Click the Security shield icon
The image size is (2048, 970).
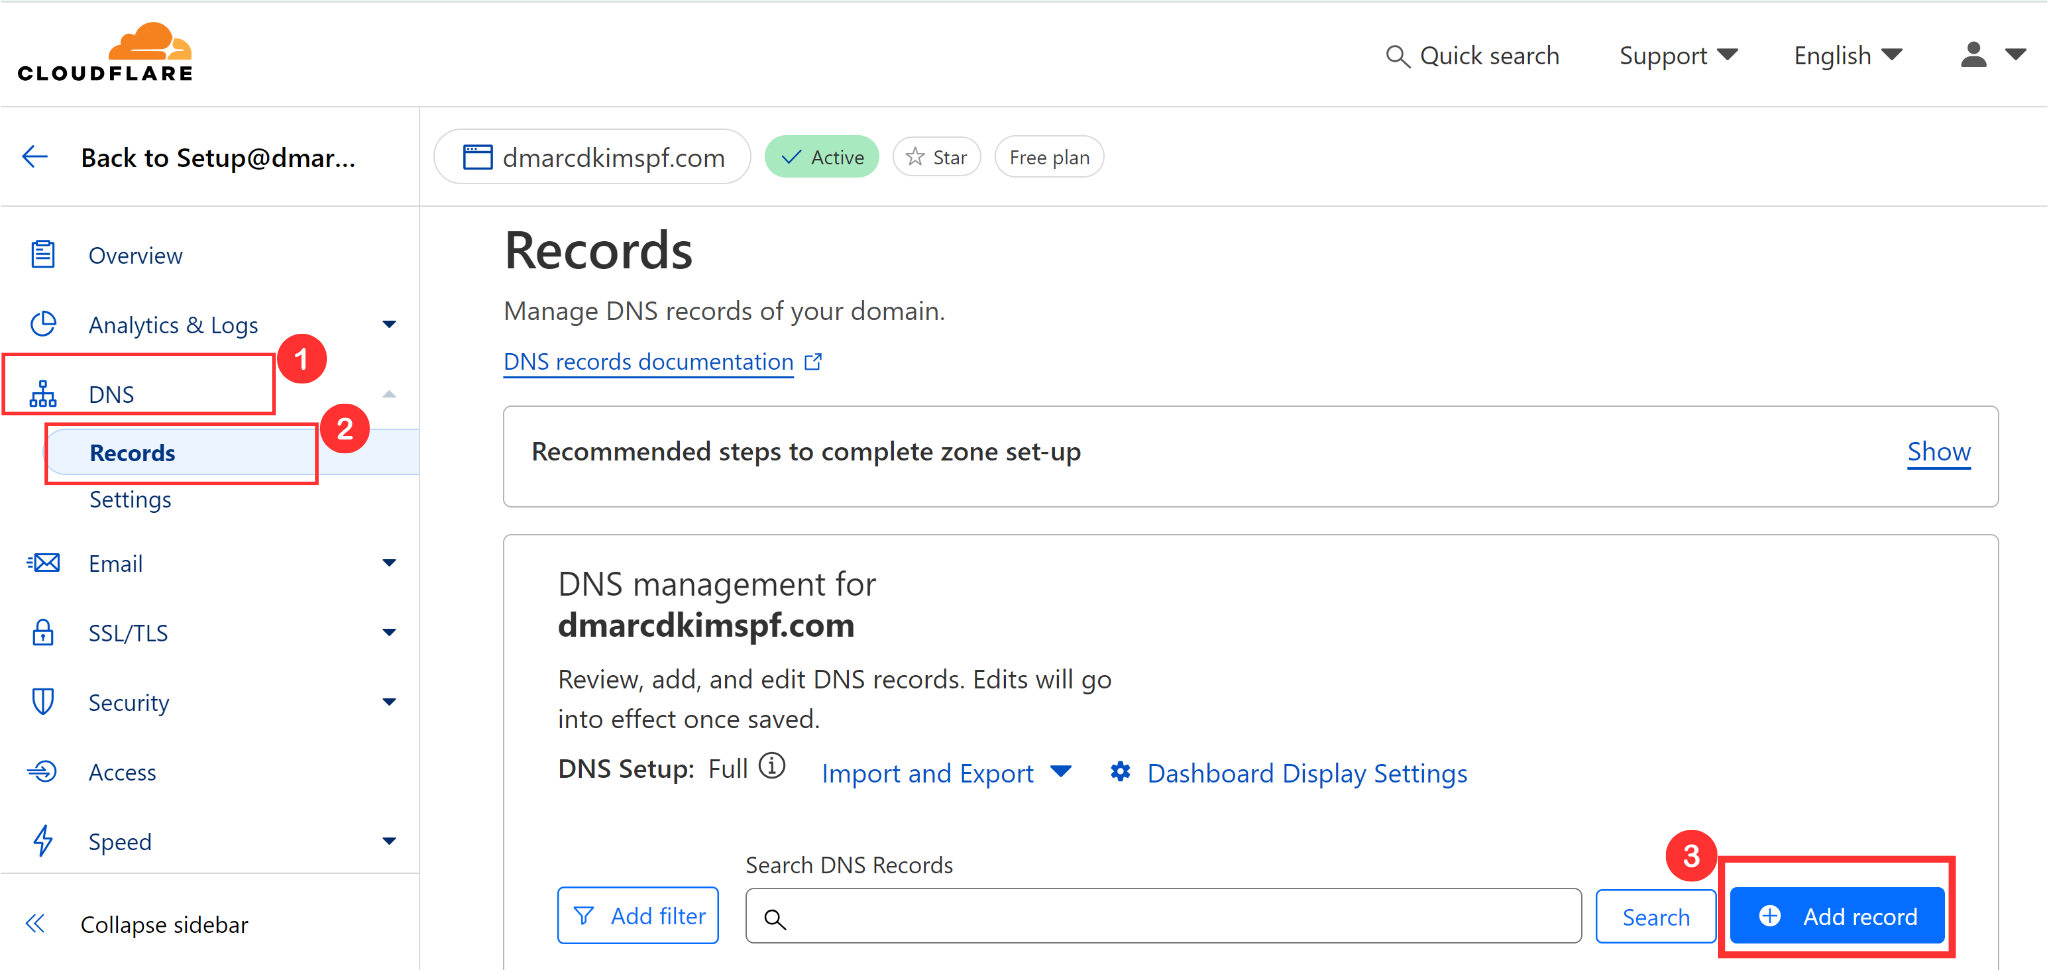point(43,702)
